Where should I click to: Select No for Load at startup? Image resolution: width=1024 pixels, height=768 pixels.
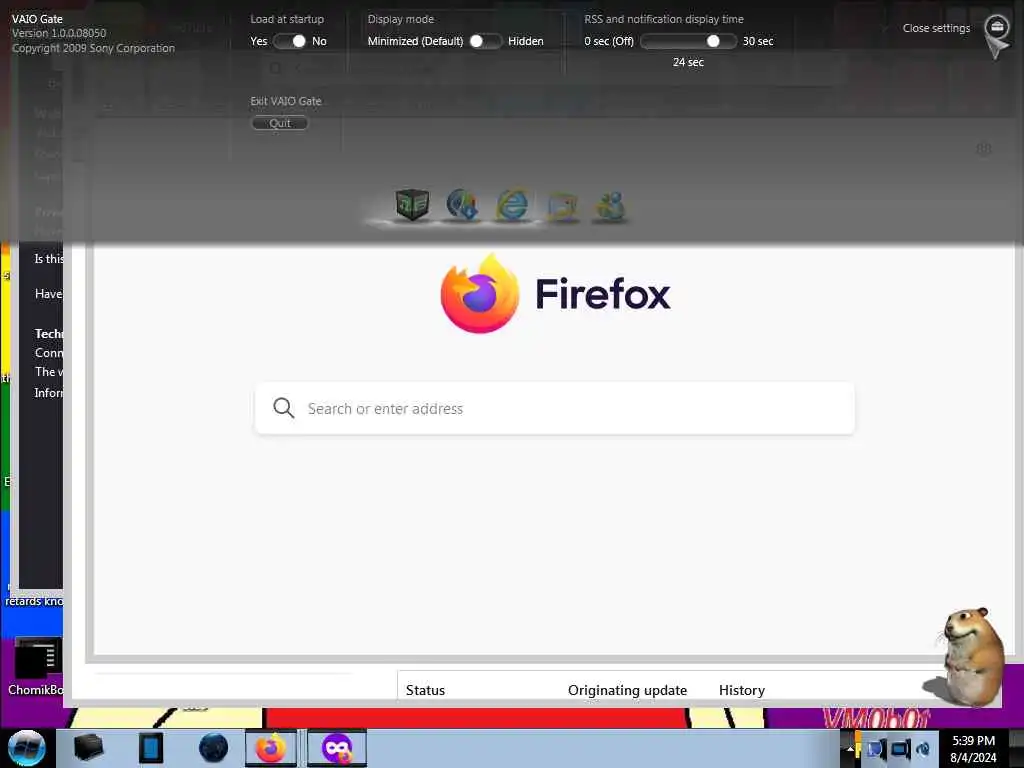[319, 41]
